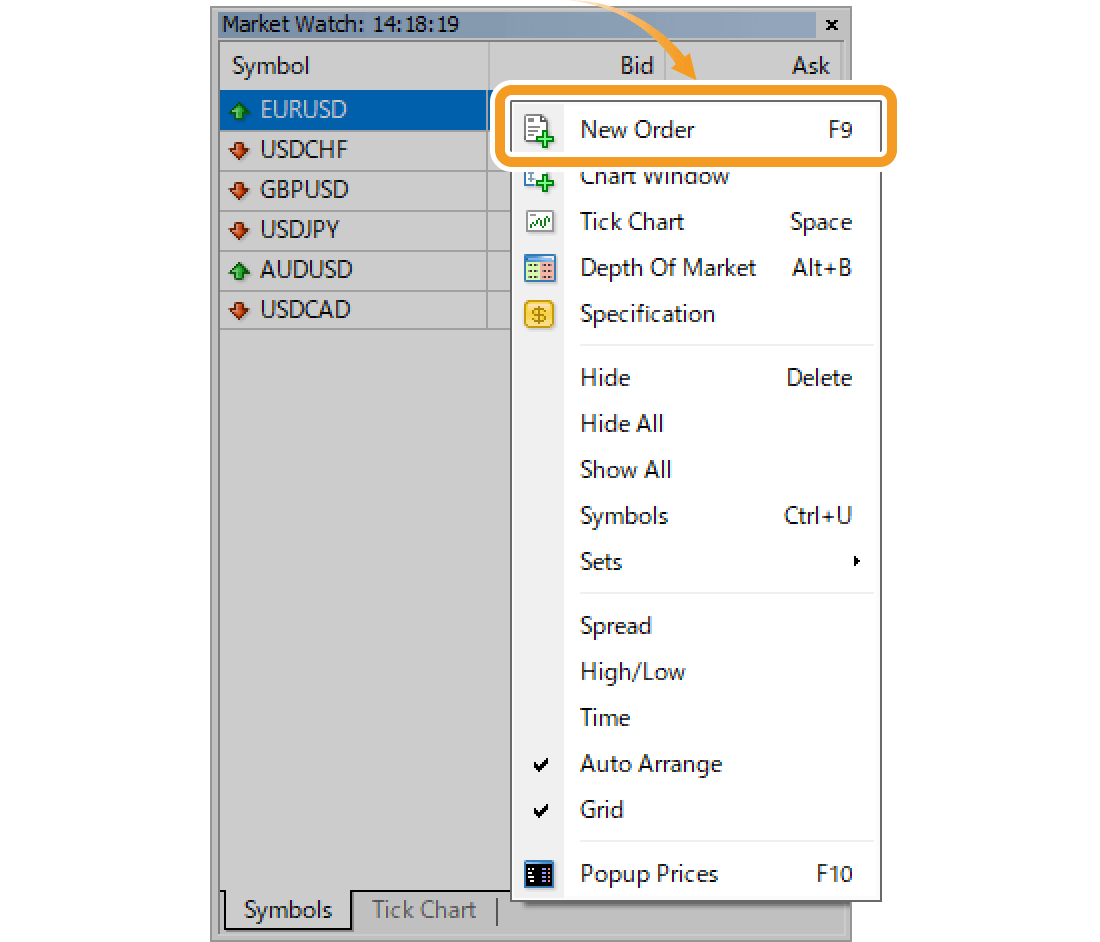The height and width of the screenshot is (942, 1100).
Task: Select Hide All from the menu
Action: [621, 423]
